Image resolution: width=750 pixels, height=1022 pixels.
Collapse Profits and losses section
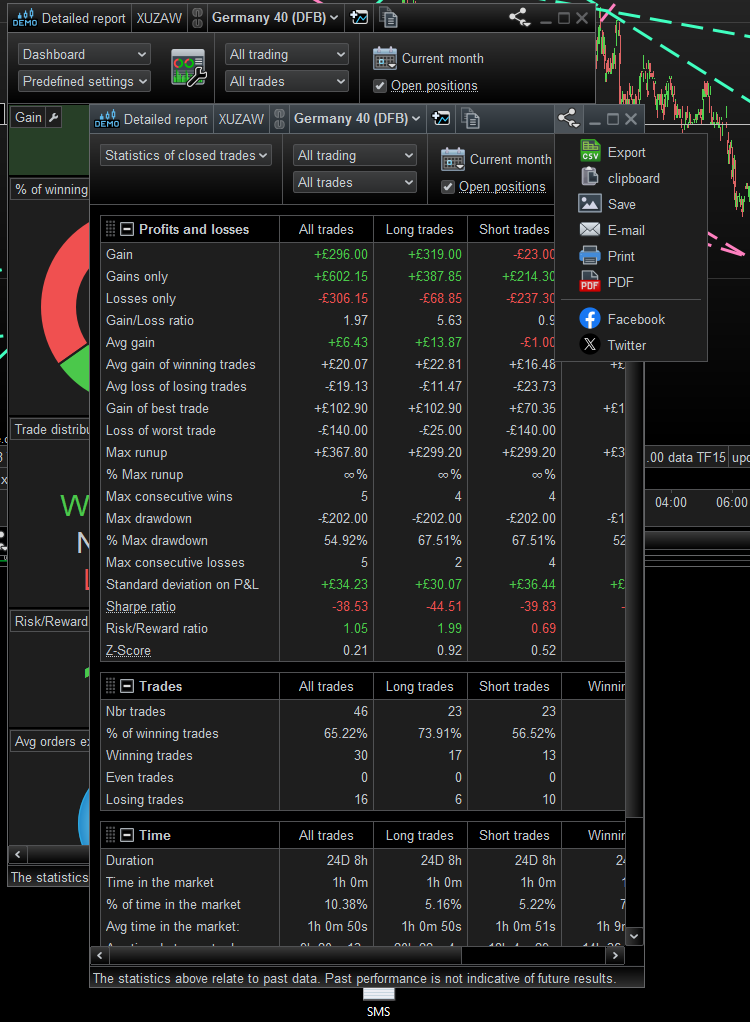tap(128, 229)
